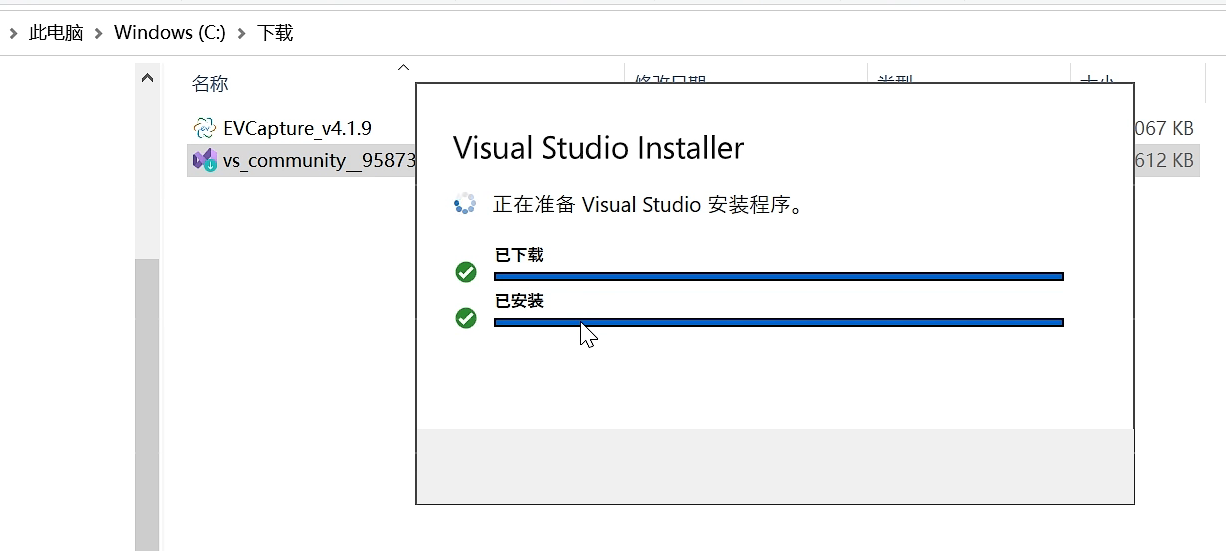Select the vs_community__95873 file name
The height and width of the screenshot is (551, 1226).
point(319,160)
